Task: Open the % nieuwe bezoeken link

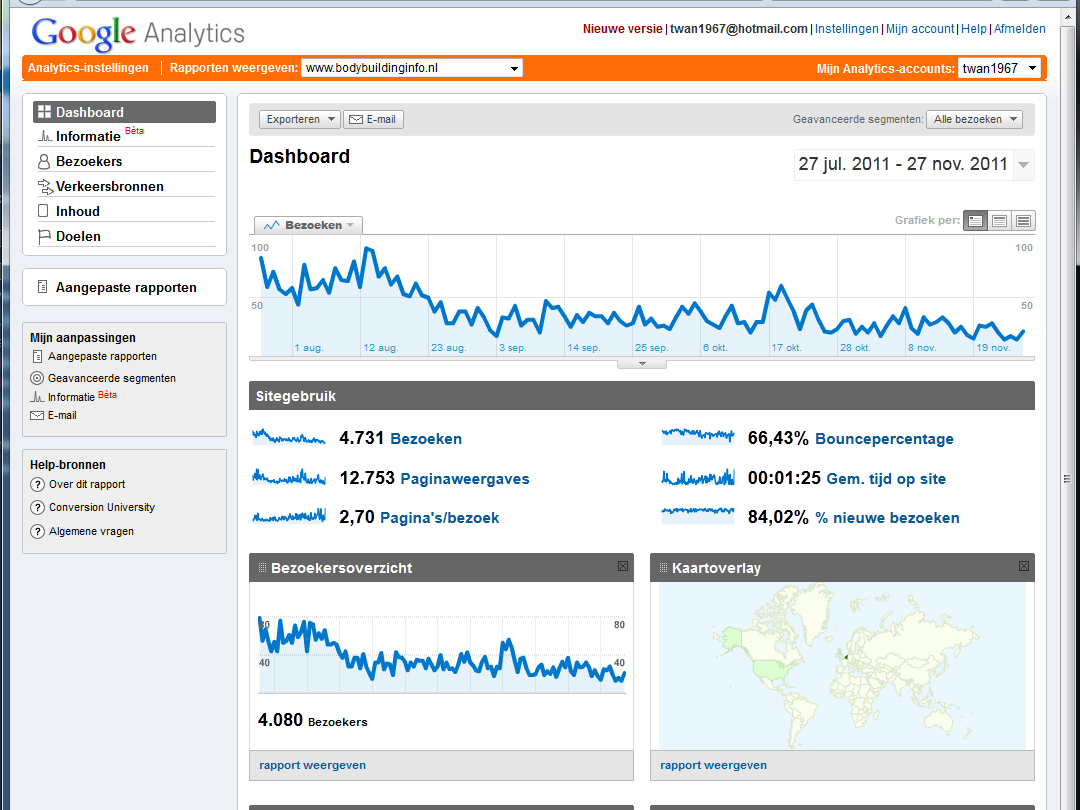Action: tap(887, 518)
